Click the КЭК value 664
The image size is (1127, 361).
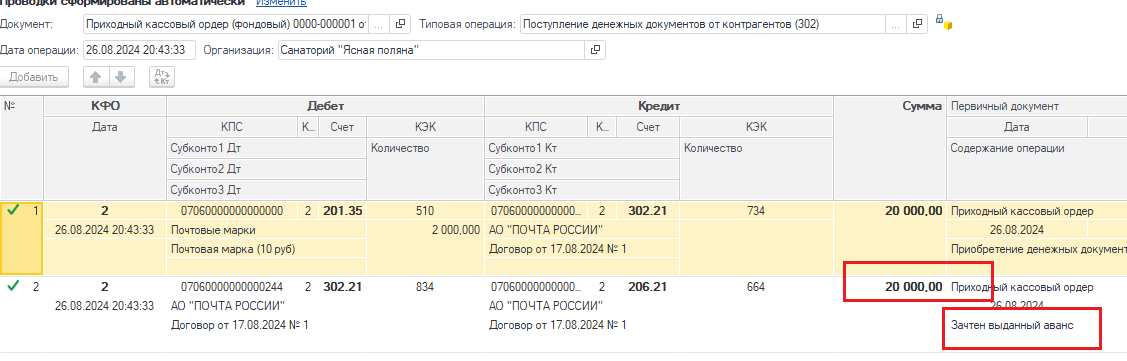tap(755, 286)
